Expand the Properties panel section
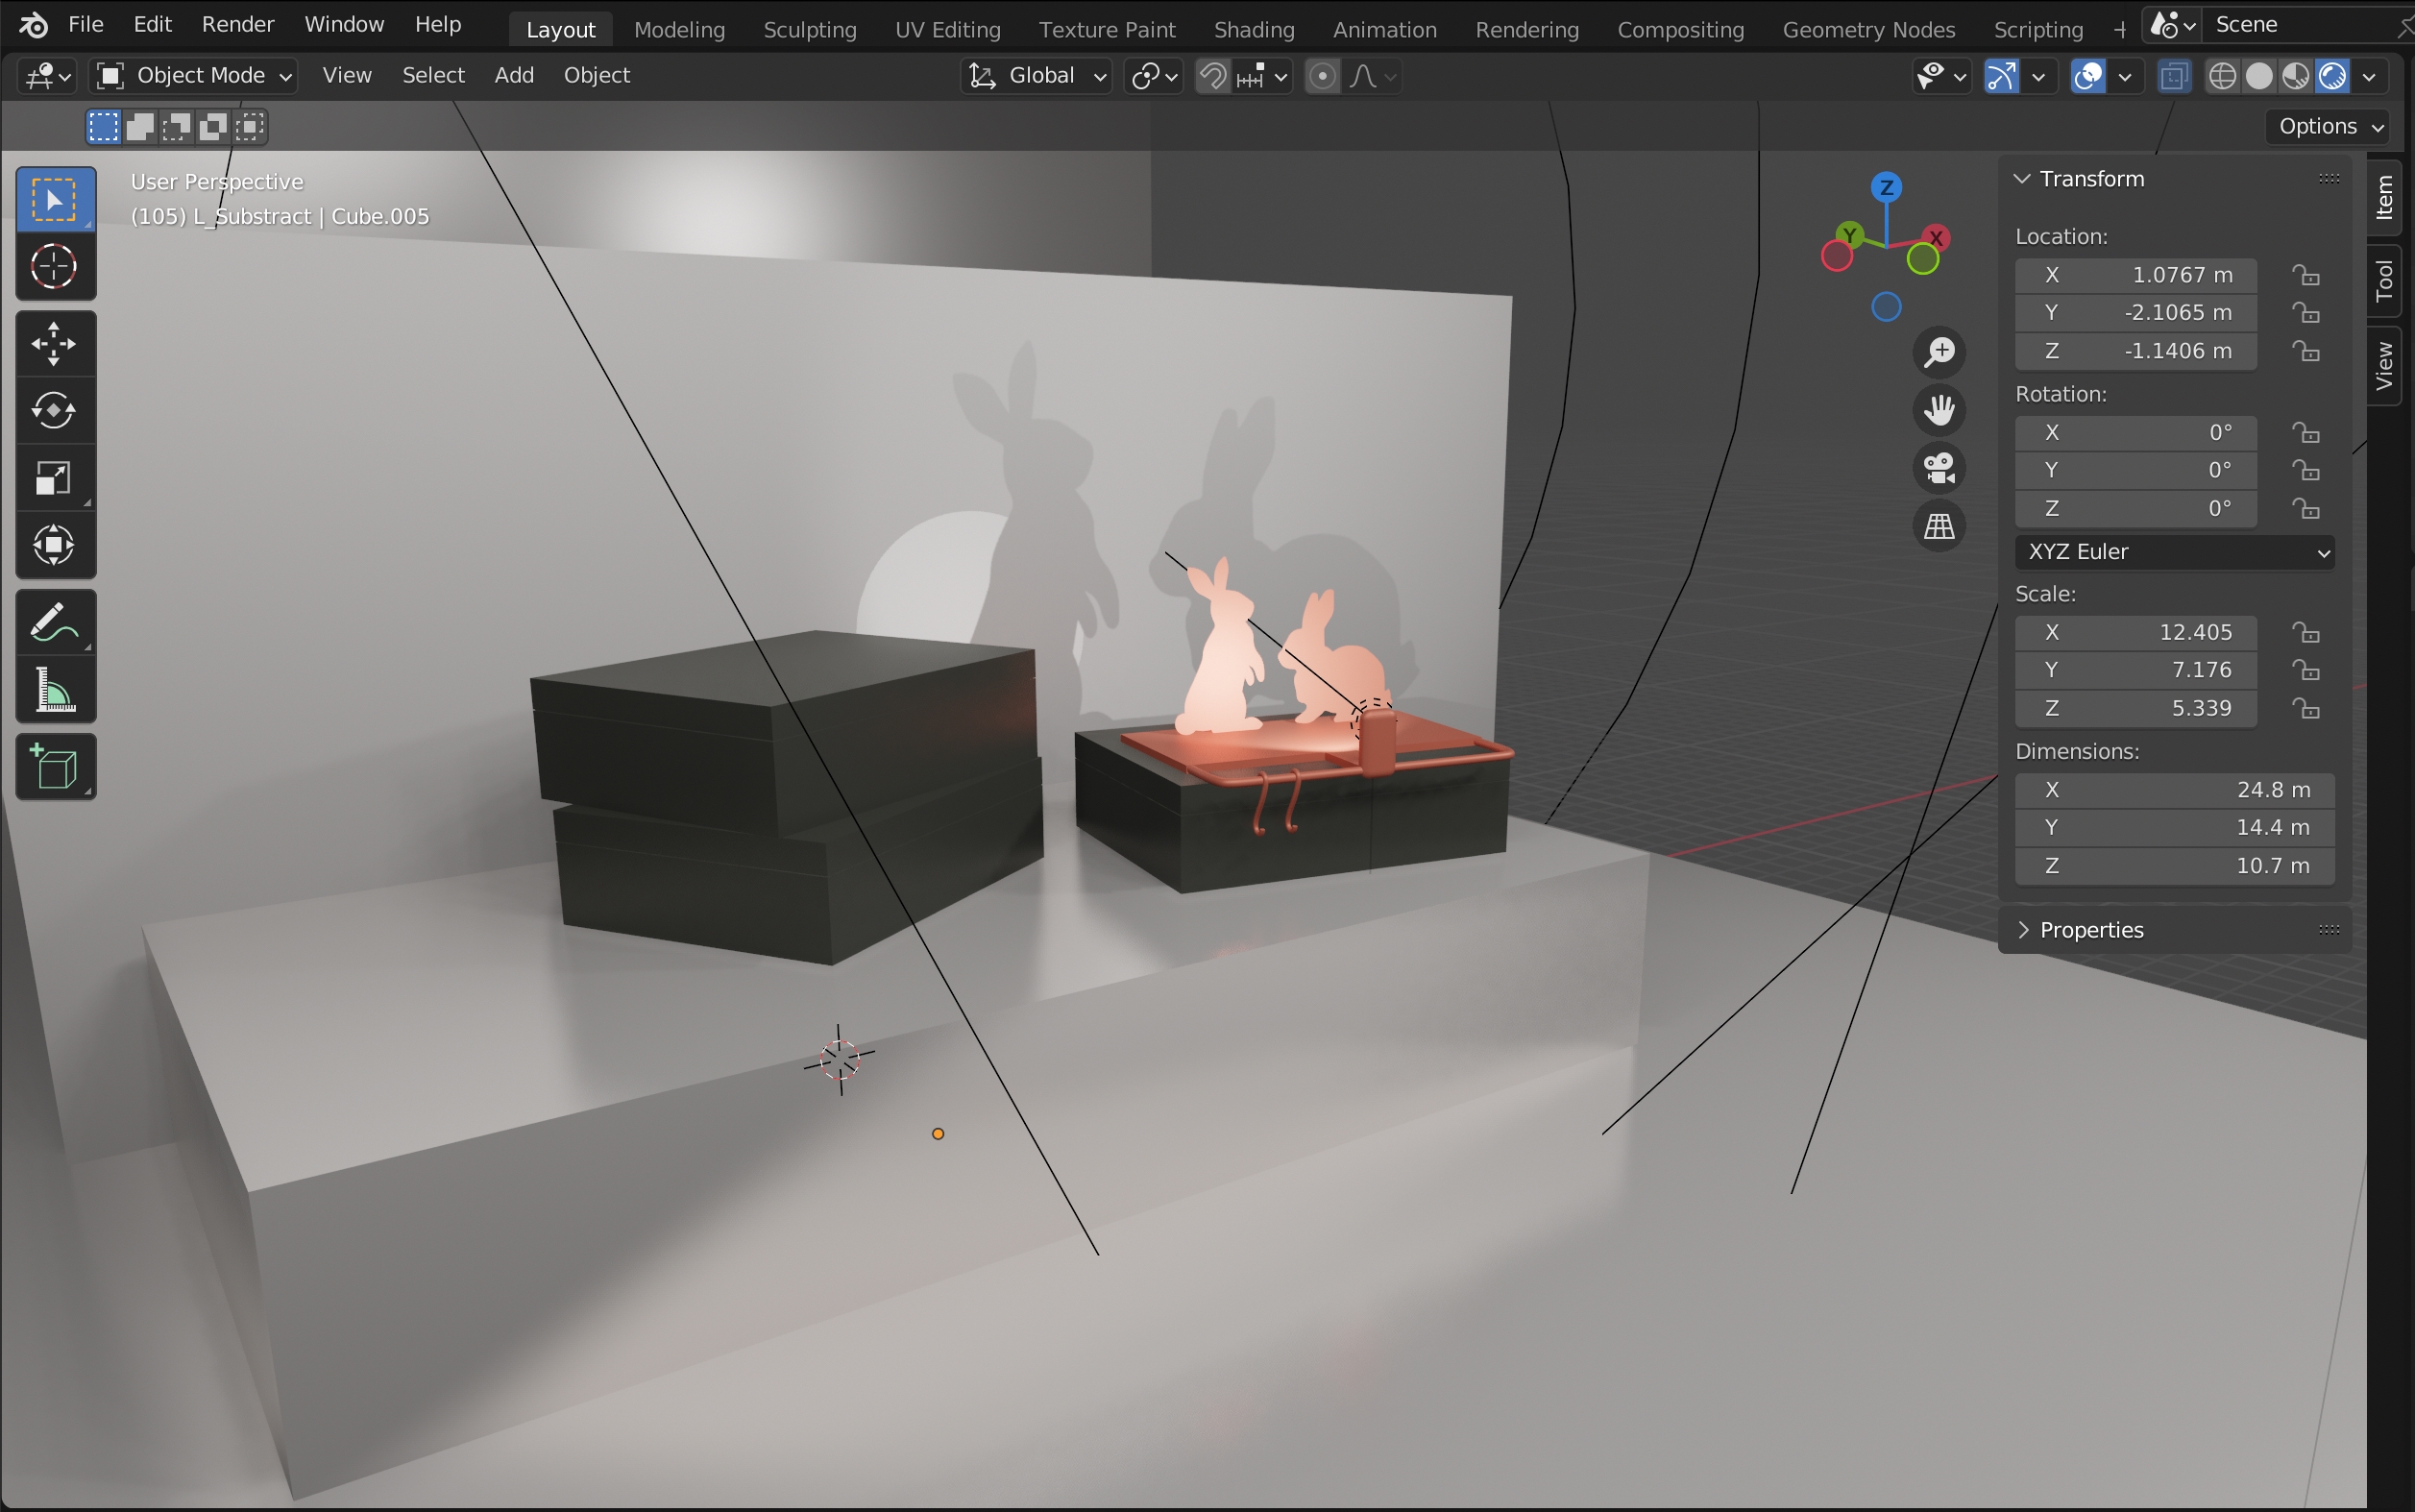The height and width of the screenshot is (1512, 2415). [2090, 930]
